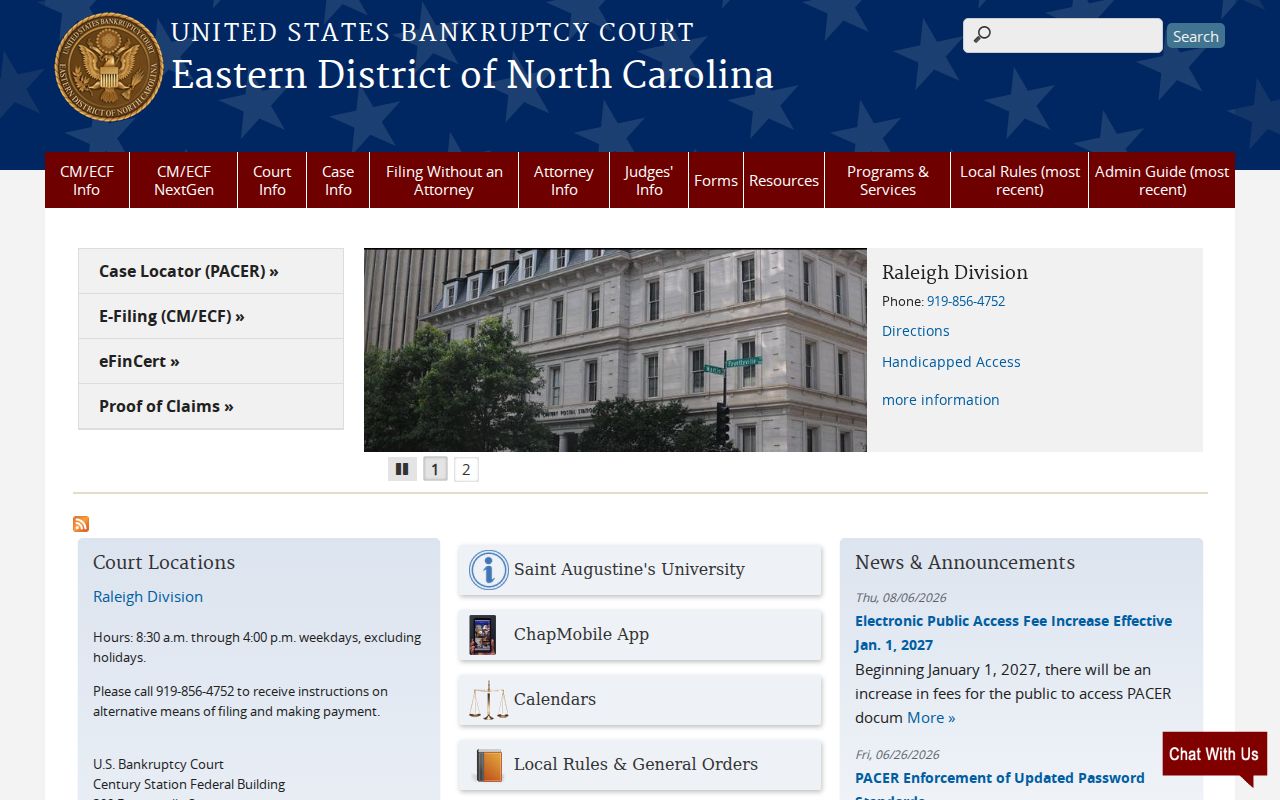
Task: Pause the slideshow
Action: point(402,469)
